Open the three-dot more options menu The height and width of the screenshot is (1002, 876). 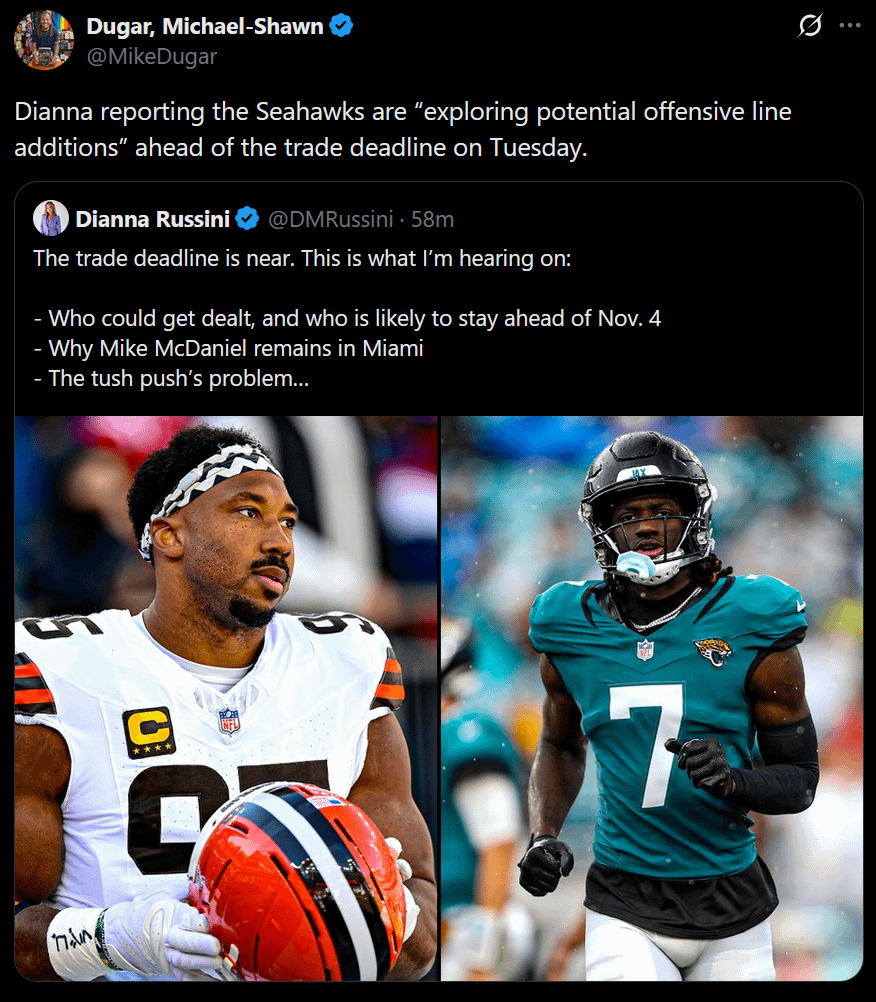click(849, 26)
